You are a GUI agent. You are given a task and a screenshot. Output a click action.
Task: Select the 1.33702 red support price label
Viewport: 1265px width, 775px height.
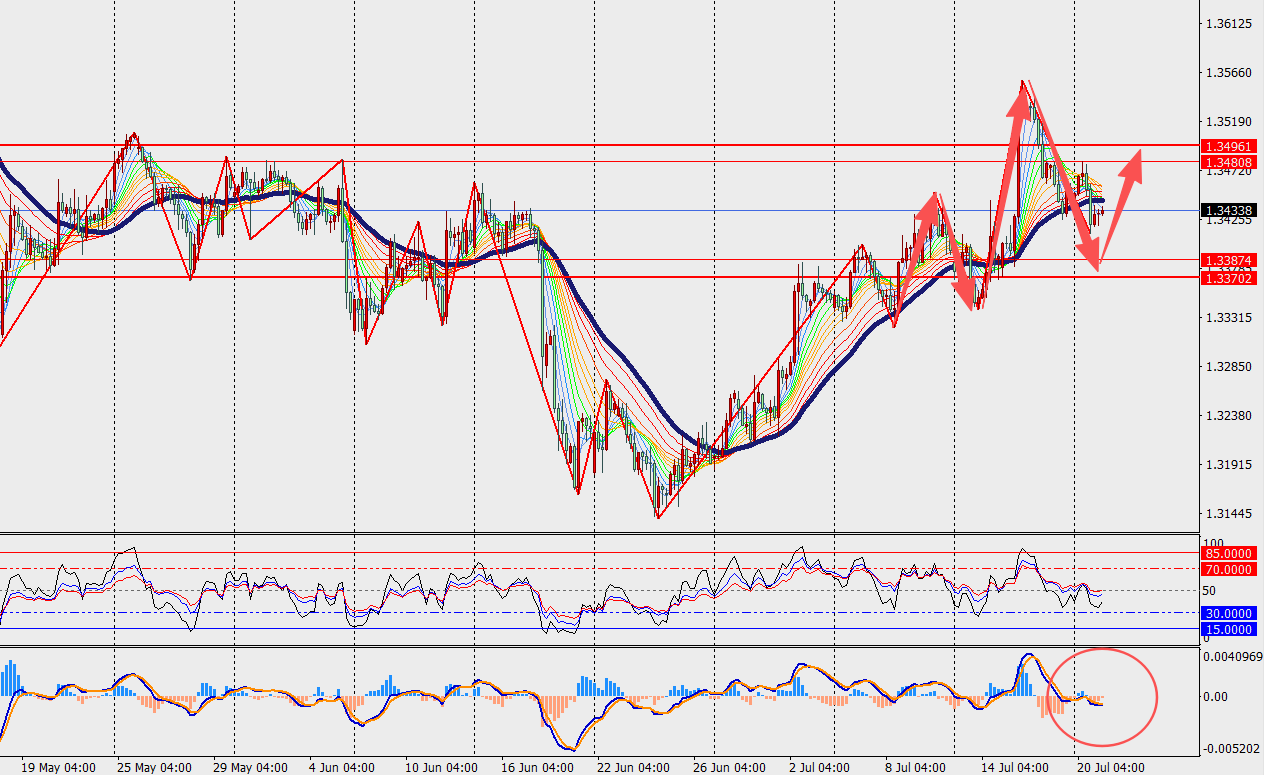[1229, 279]
